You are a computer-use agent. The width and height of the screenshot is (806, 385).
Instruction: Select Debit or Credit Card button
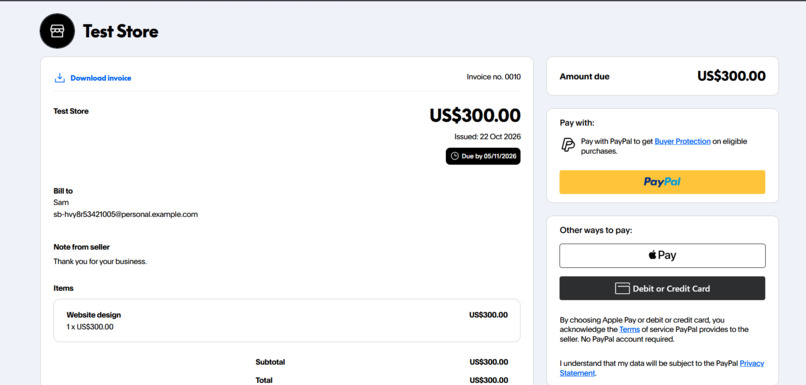pyautogui.click(x=662, y=288)
